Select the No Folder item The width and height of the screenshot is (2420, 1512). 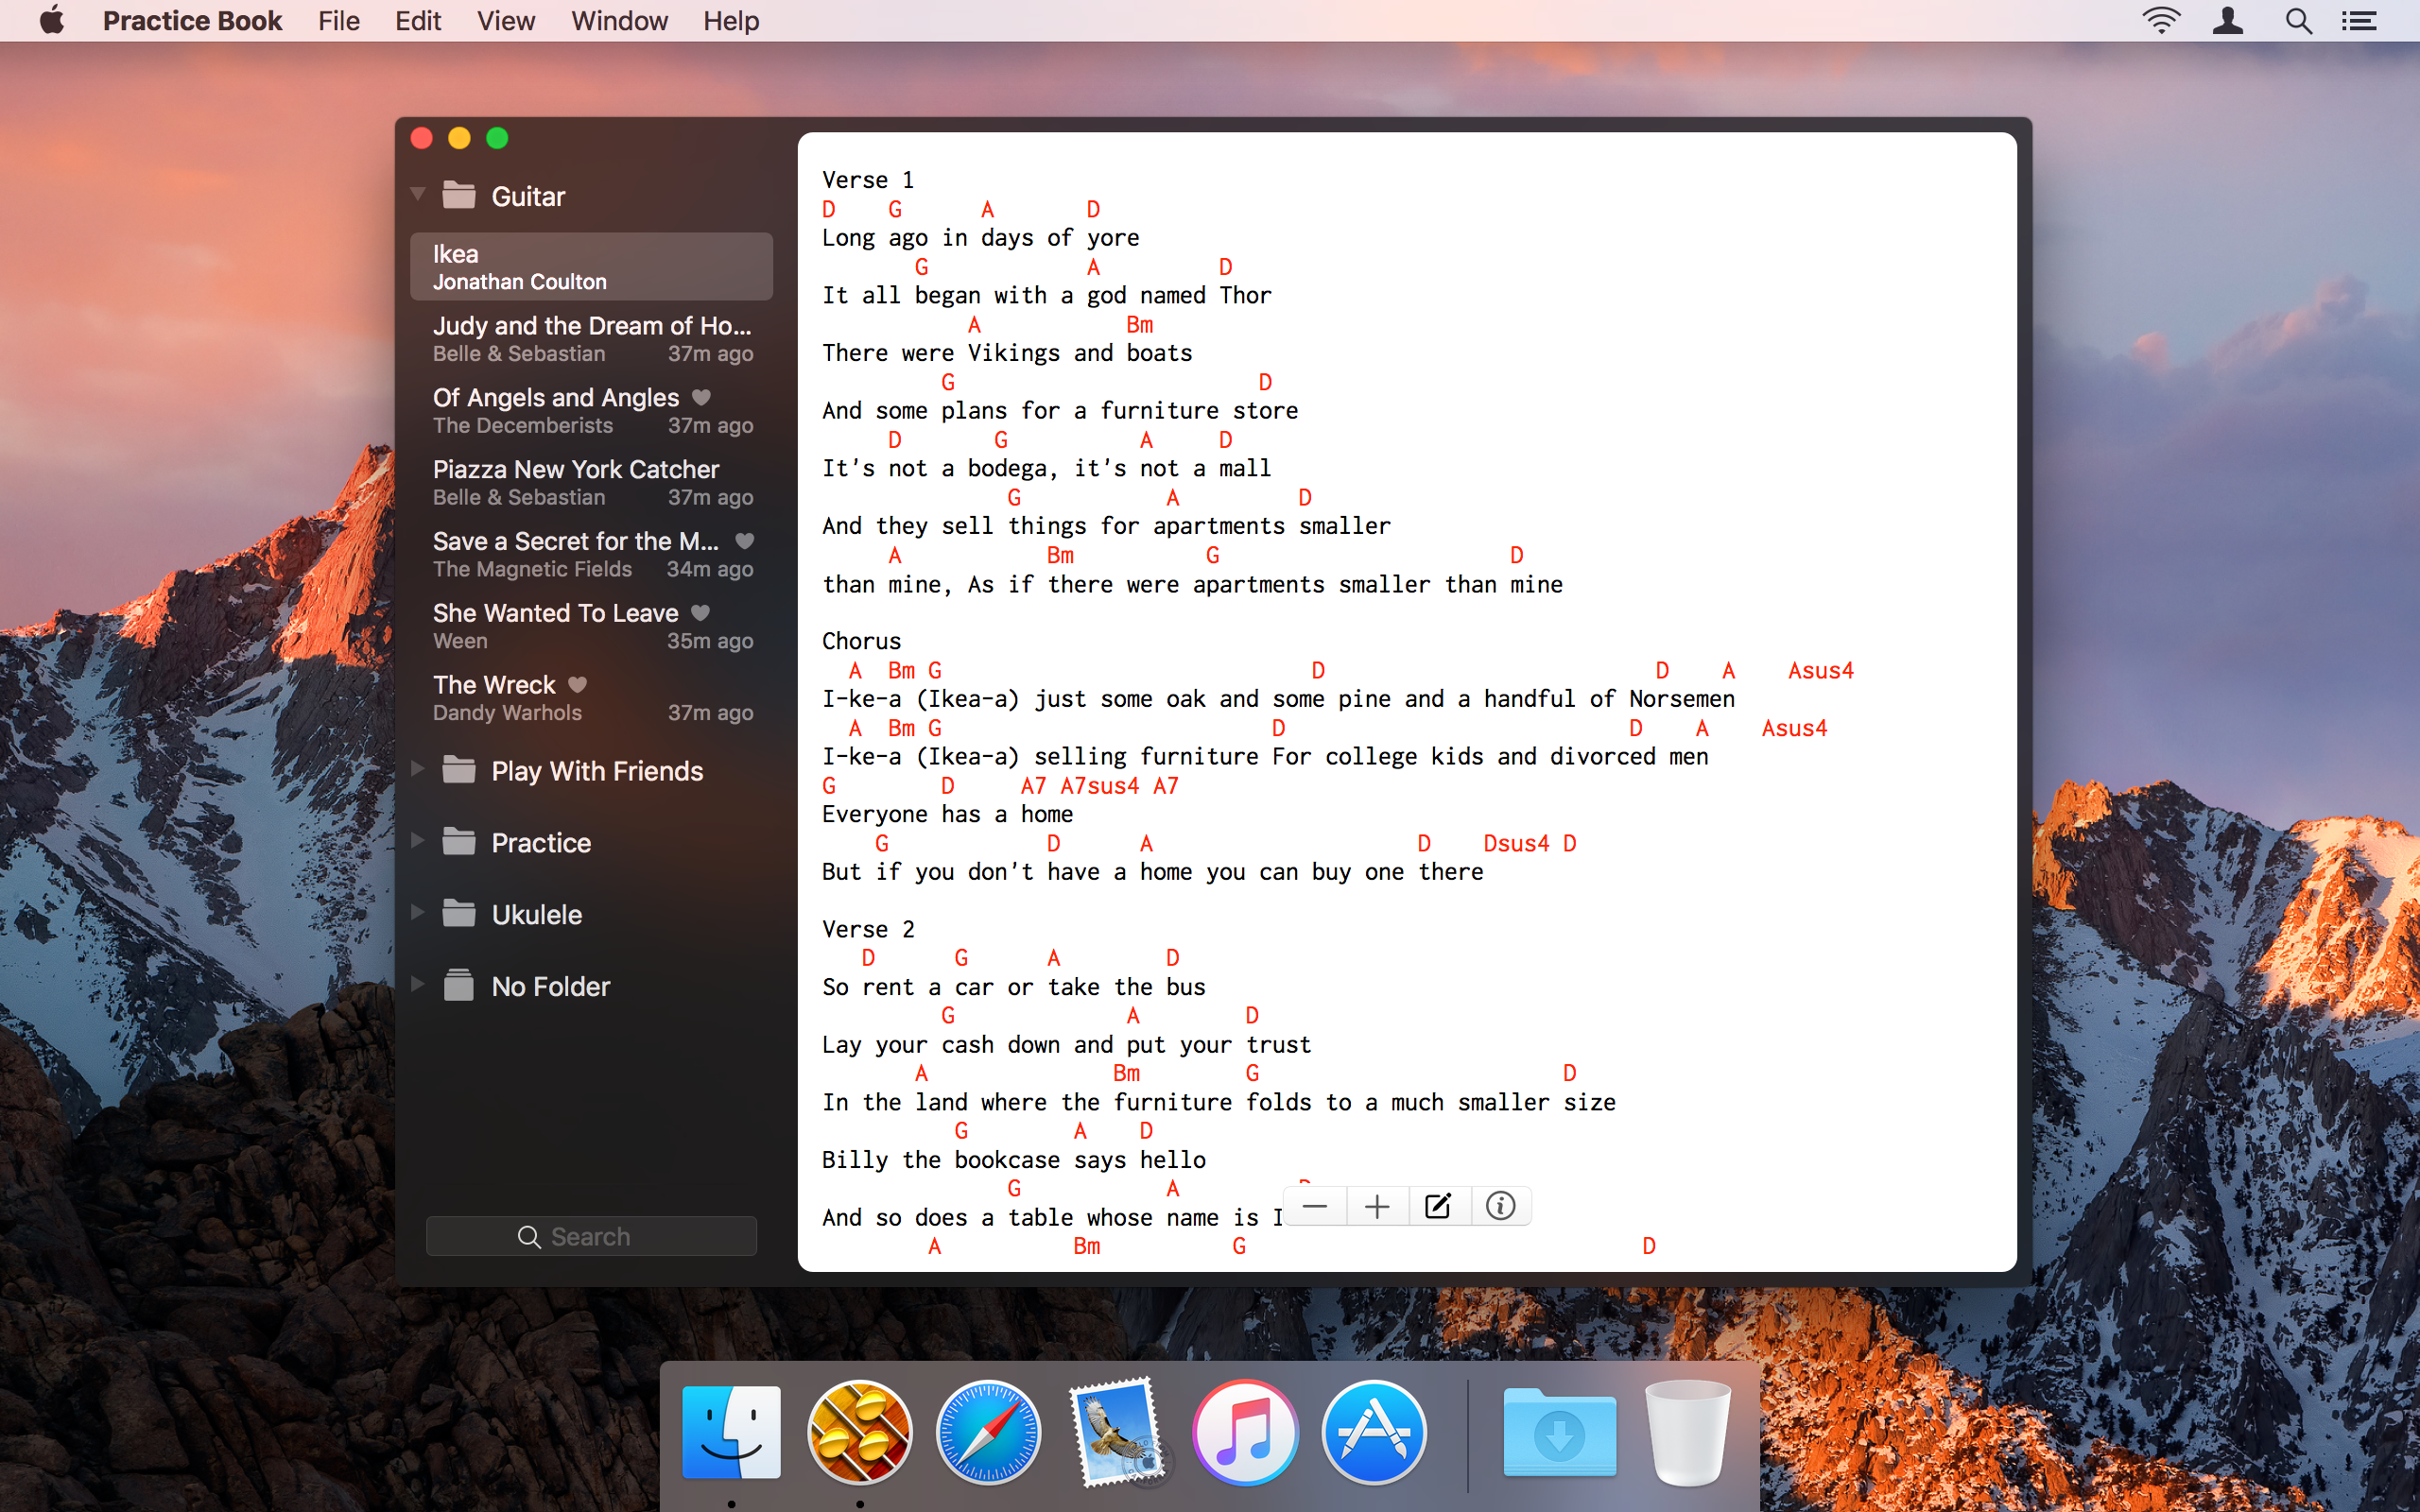pos(550,986)
